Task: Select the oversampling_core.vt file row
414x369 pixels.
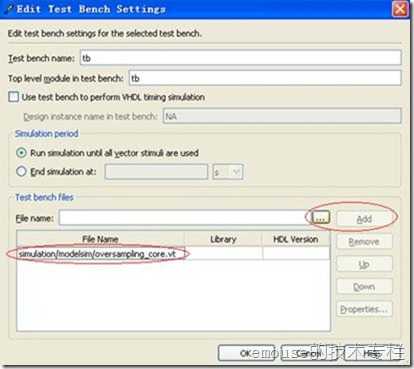Action: 173,254
